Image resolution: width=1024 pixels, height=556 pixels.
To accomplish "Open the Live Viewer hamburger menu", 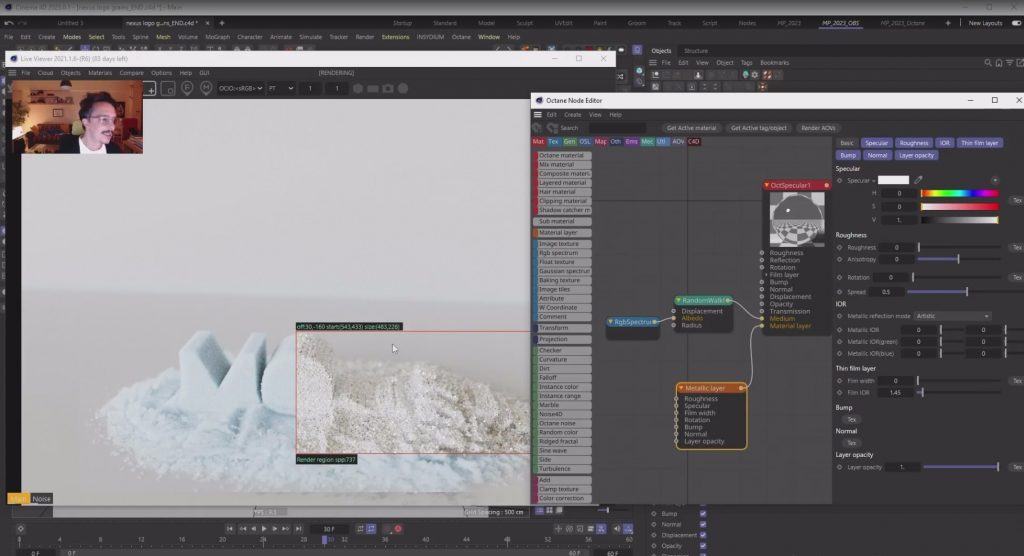I will coord(12,73).
